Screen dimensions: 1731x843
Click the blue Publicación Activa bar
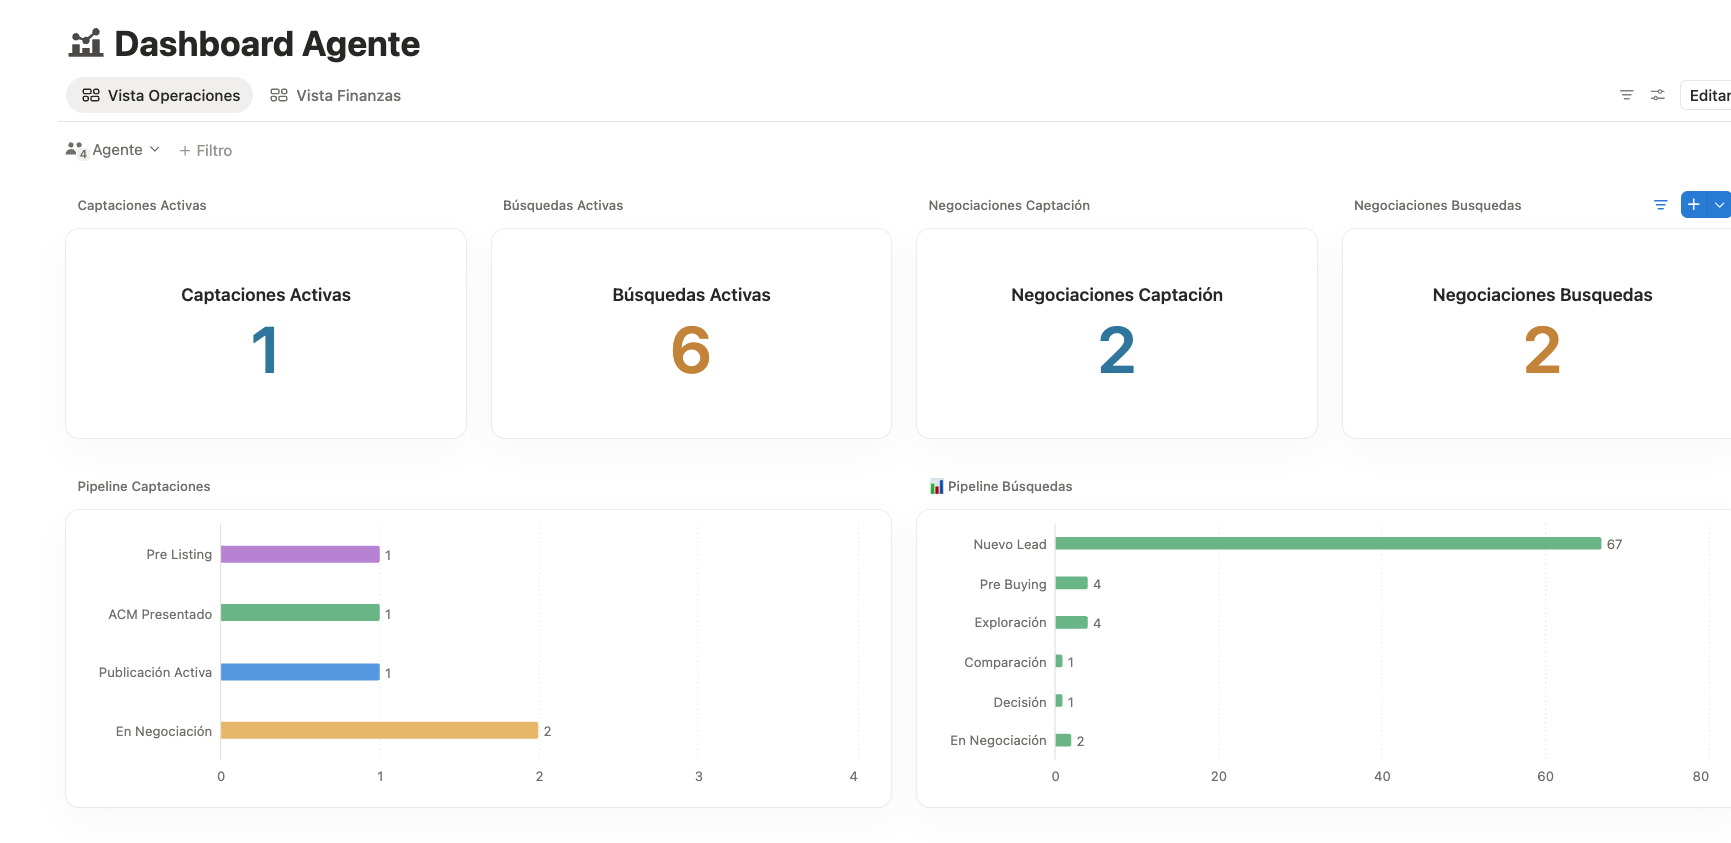[x=300, y=672]
